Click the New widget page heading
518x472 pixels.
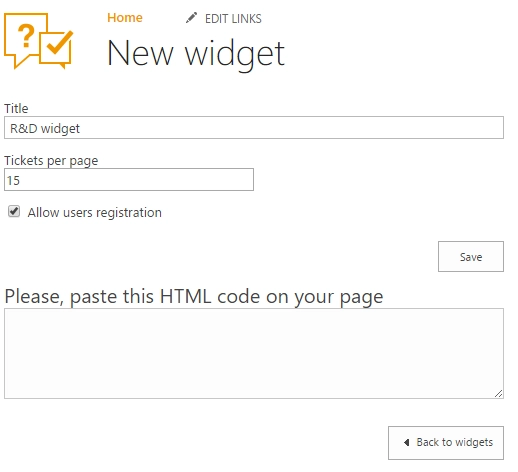[x=196, y=53]
